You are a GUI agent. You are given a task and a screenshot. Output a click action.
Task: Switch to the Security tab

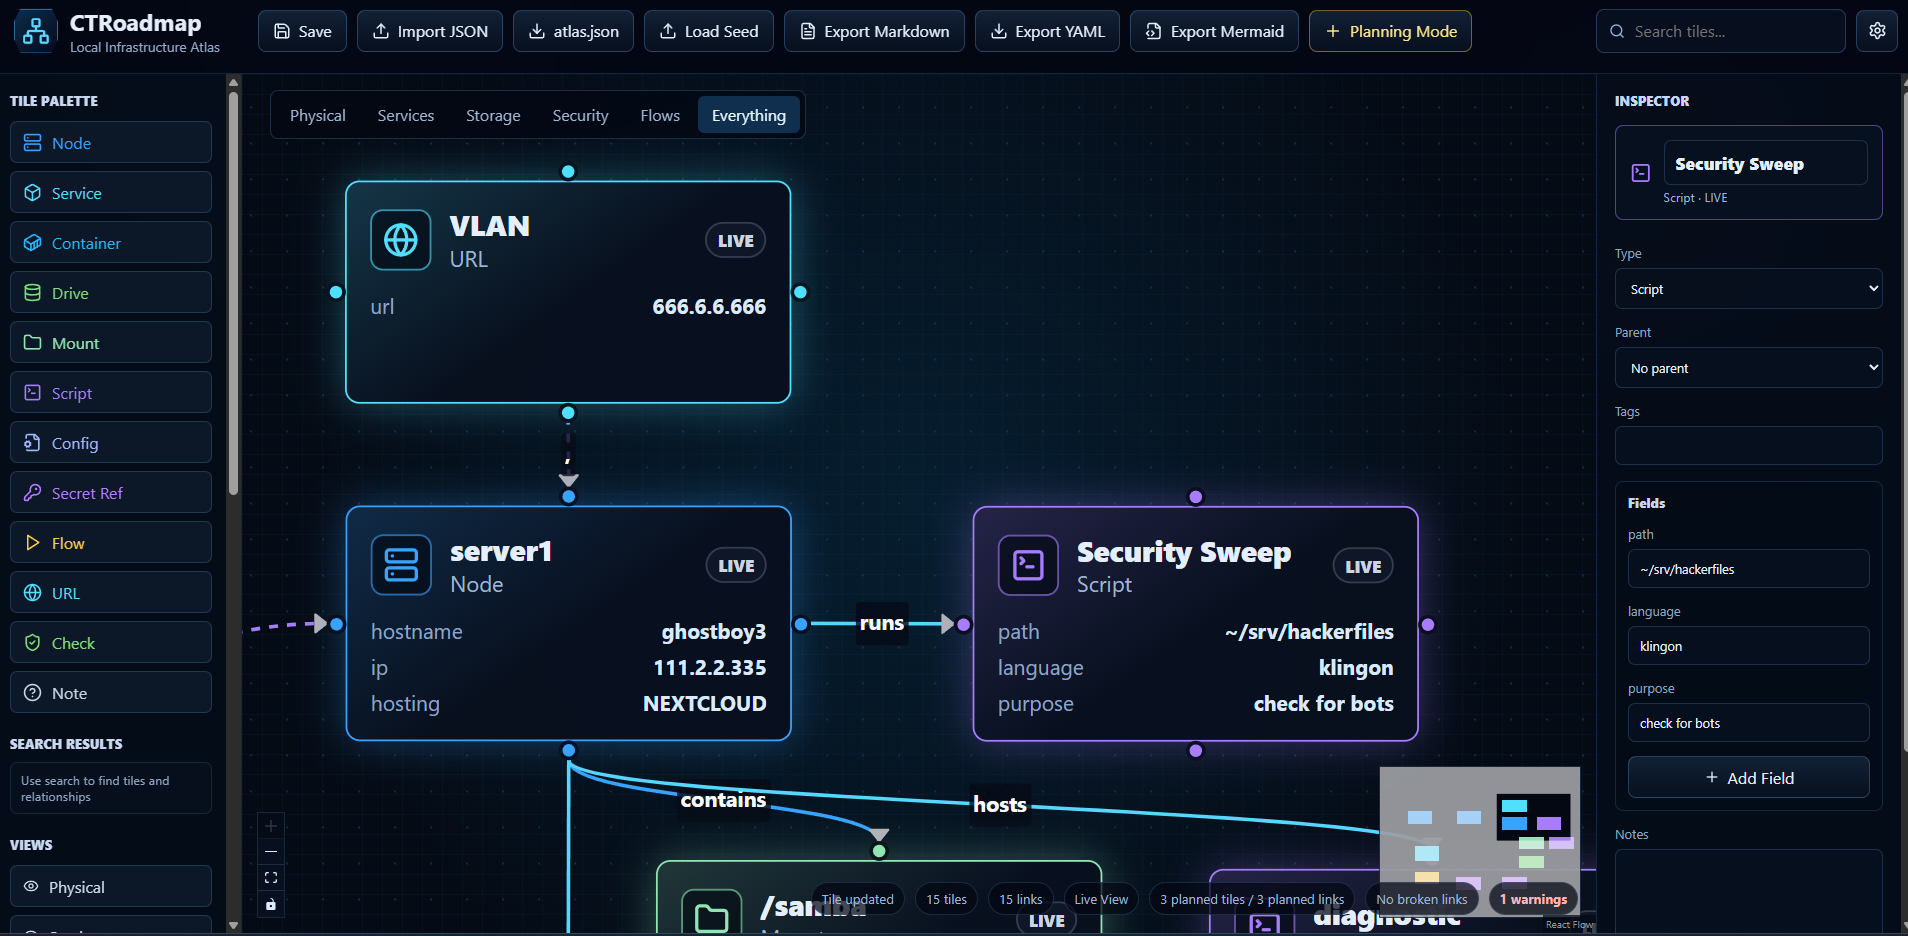[580, 116]
